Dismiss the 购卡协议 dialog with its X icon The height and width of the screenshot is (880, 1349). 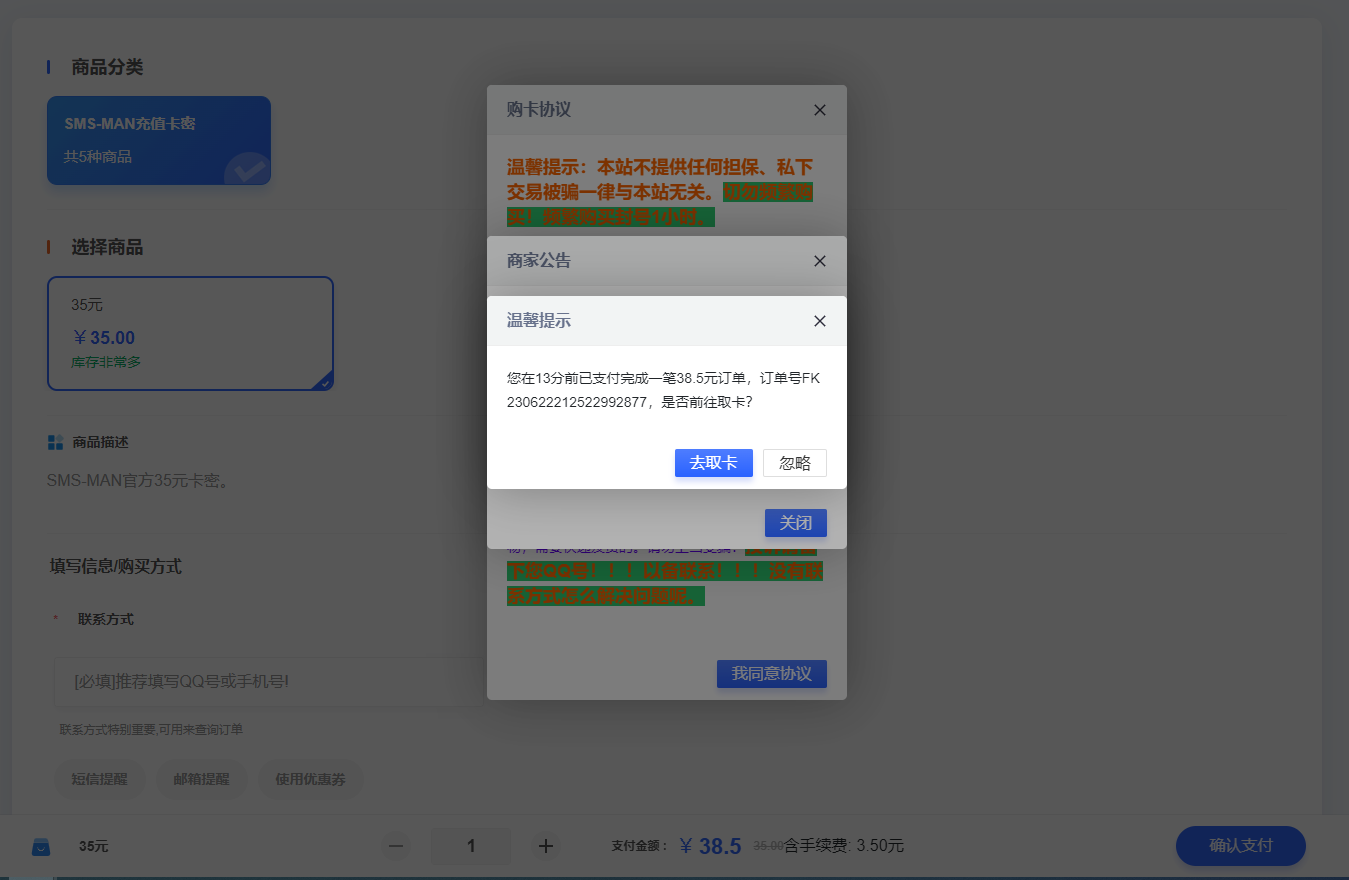(x=819, y=110)
